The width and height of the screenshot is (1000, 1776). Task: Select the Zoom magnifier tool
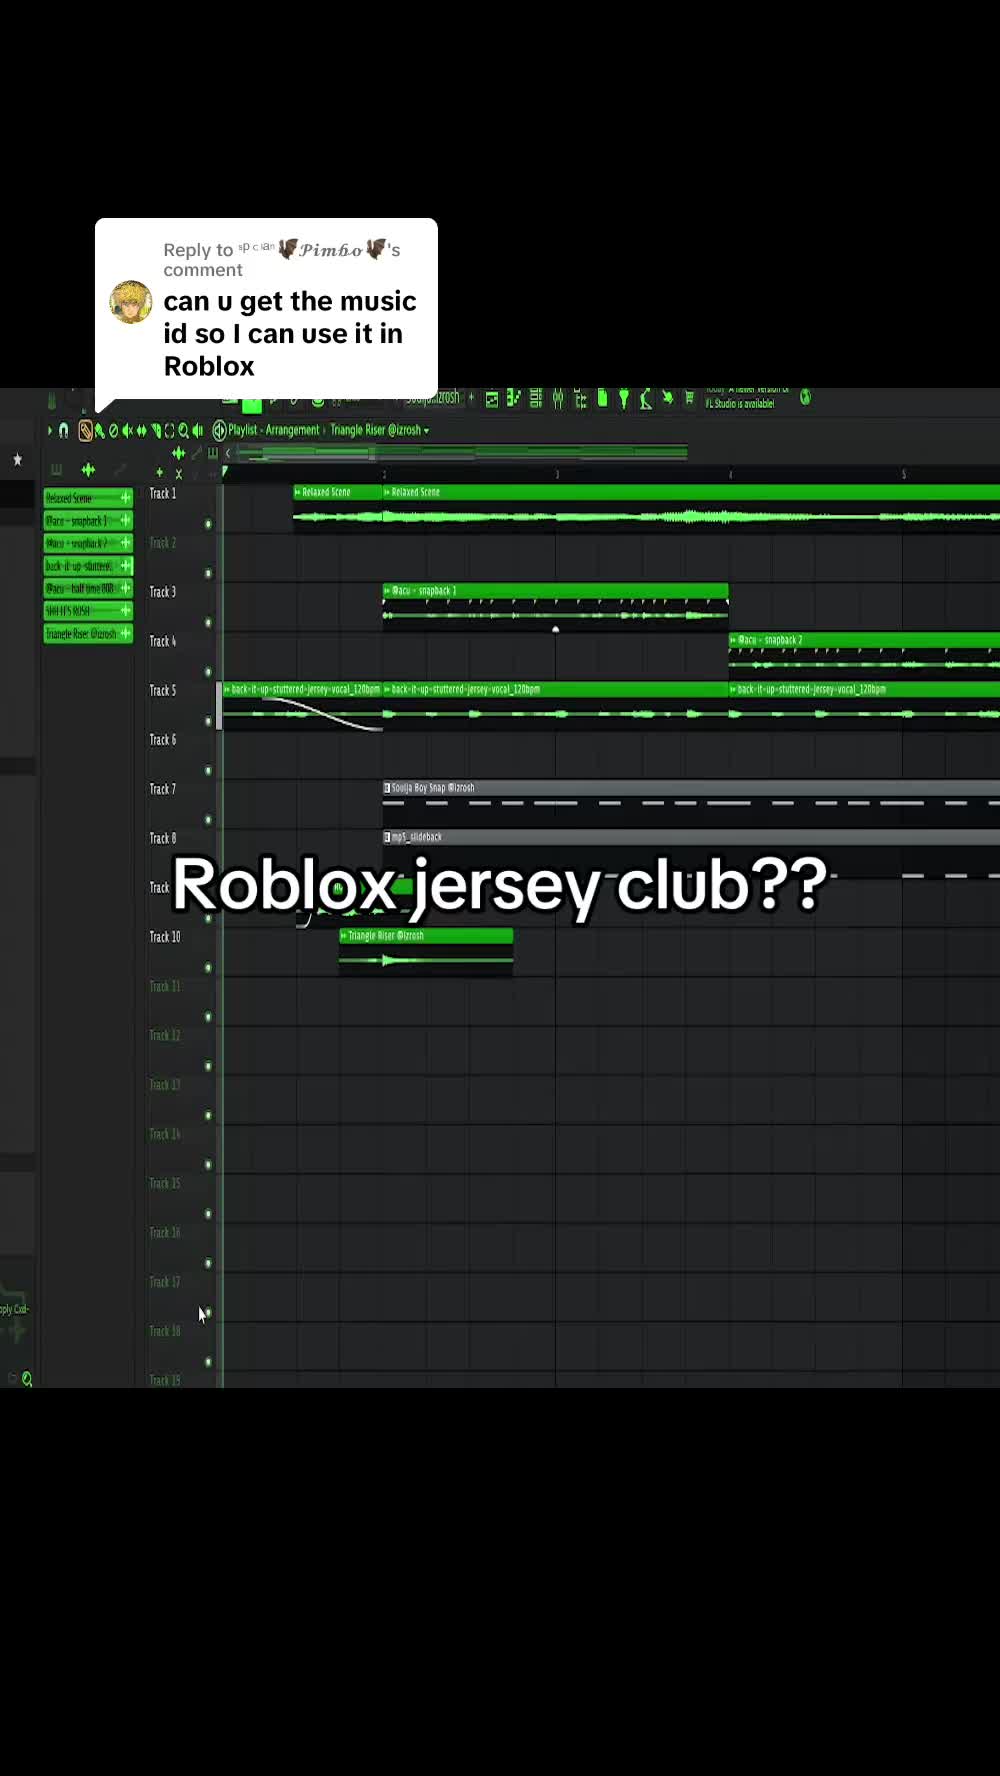[x=183, y=430]
